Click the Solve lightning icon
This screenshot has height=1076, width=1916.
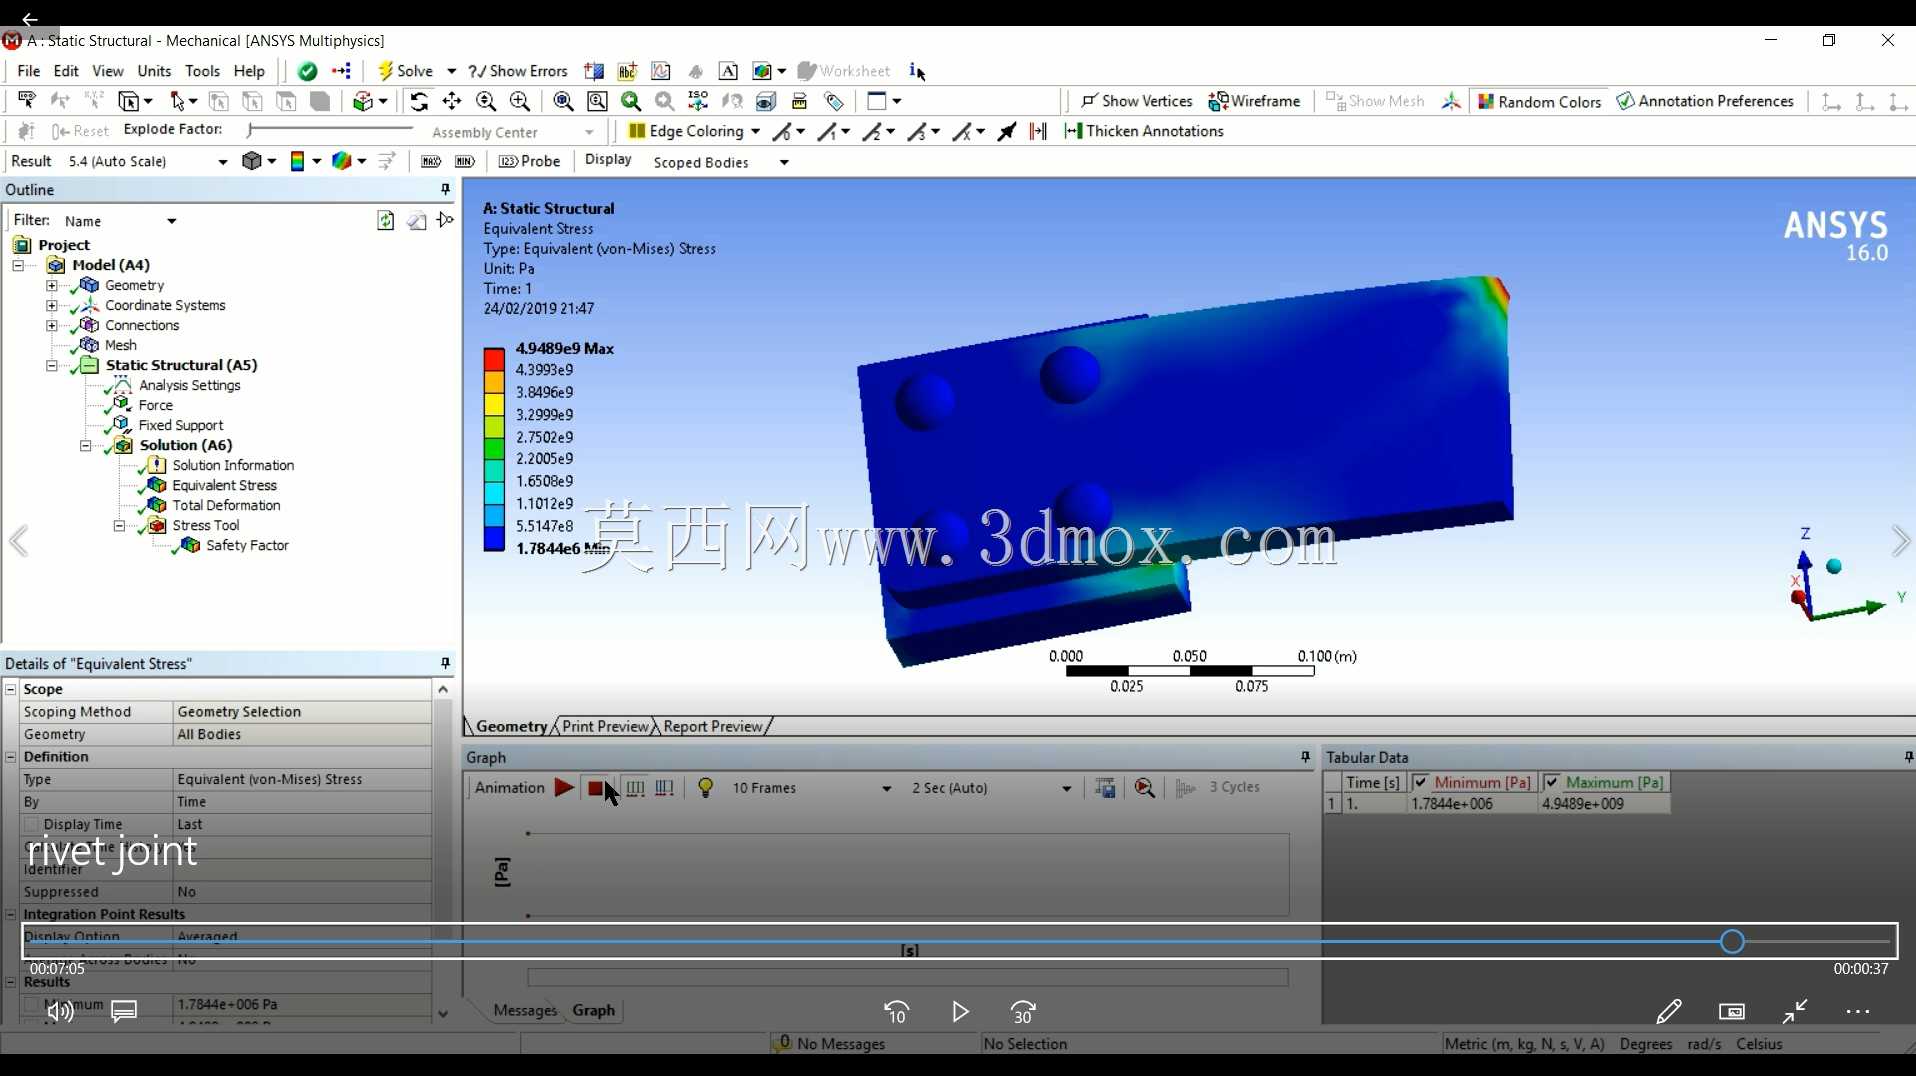tap(385, 71)
